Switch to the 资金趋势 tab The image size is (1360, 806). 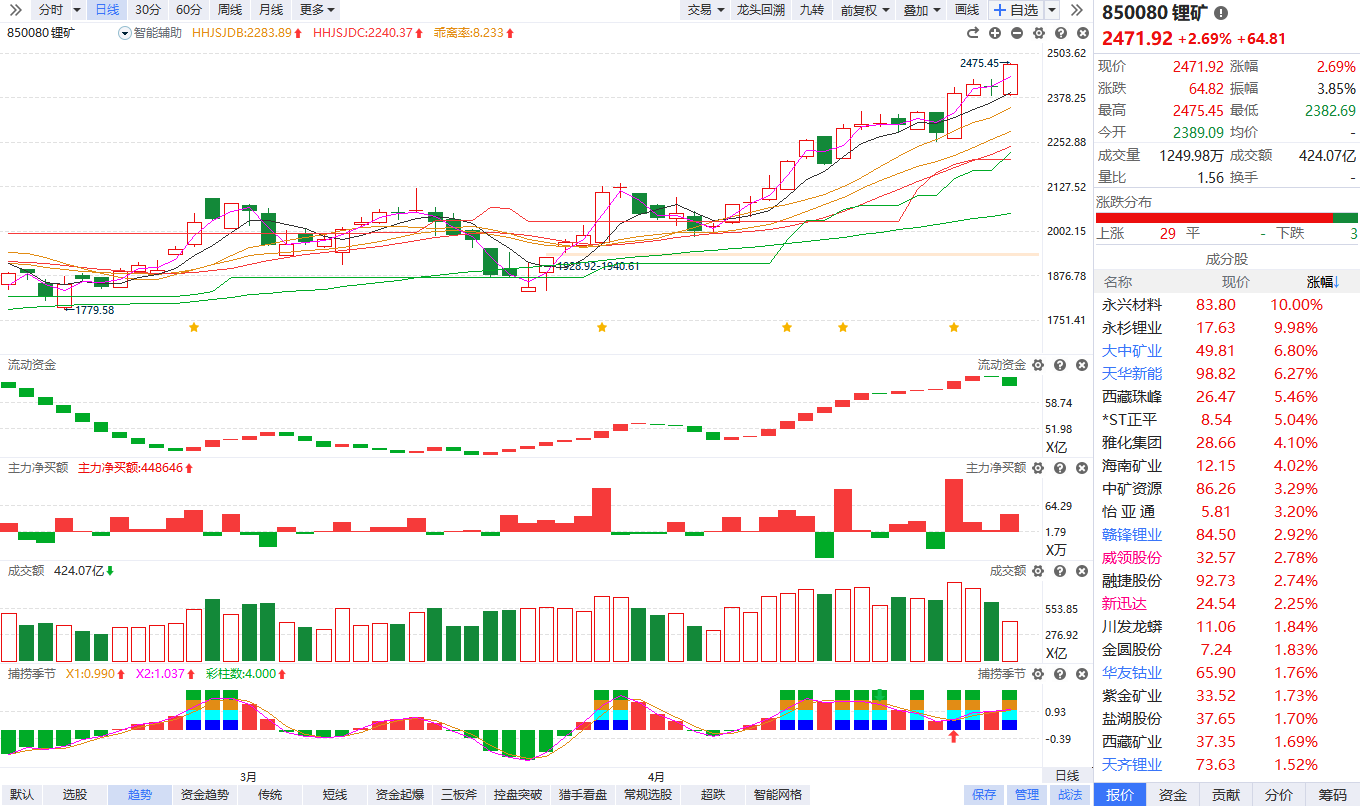[205, 795]
